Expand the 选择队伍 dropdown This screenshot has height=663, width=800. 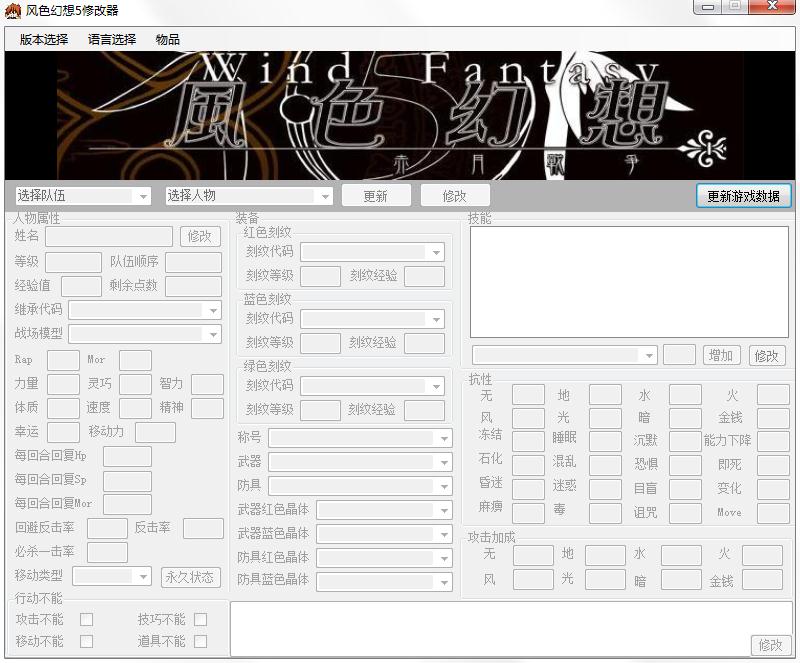82,196
